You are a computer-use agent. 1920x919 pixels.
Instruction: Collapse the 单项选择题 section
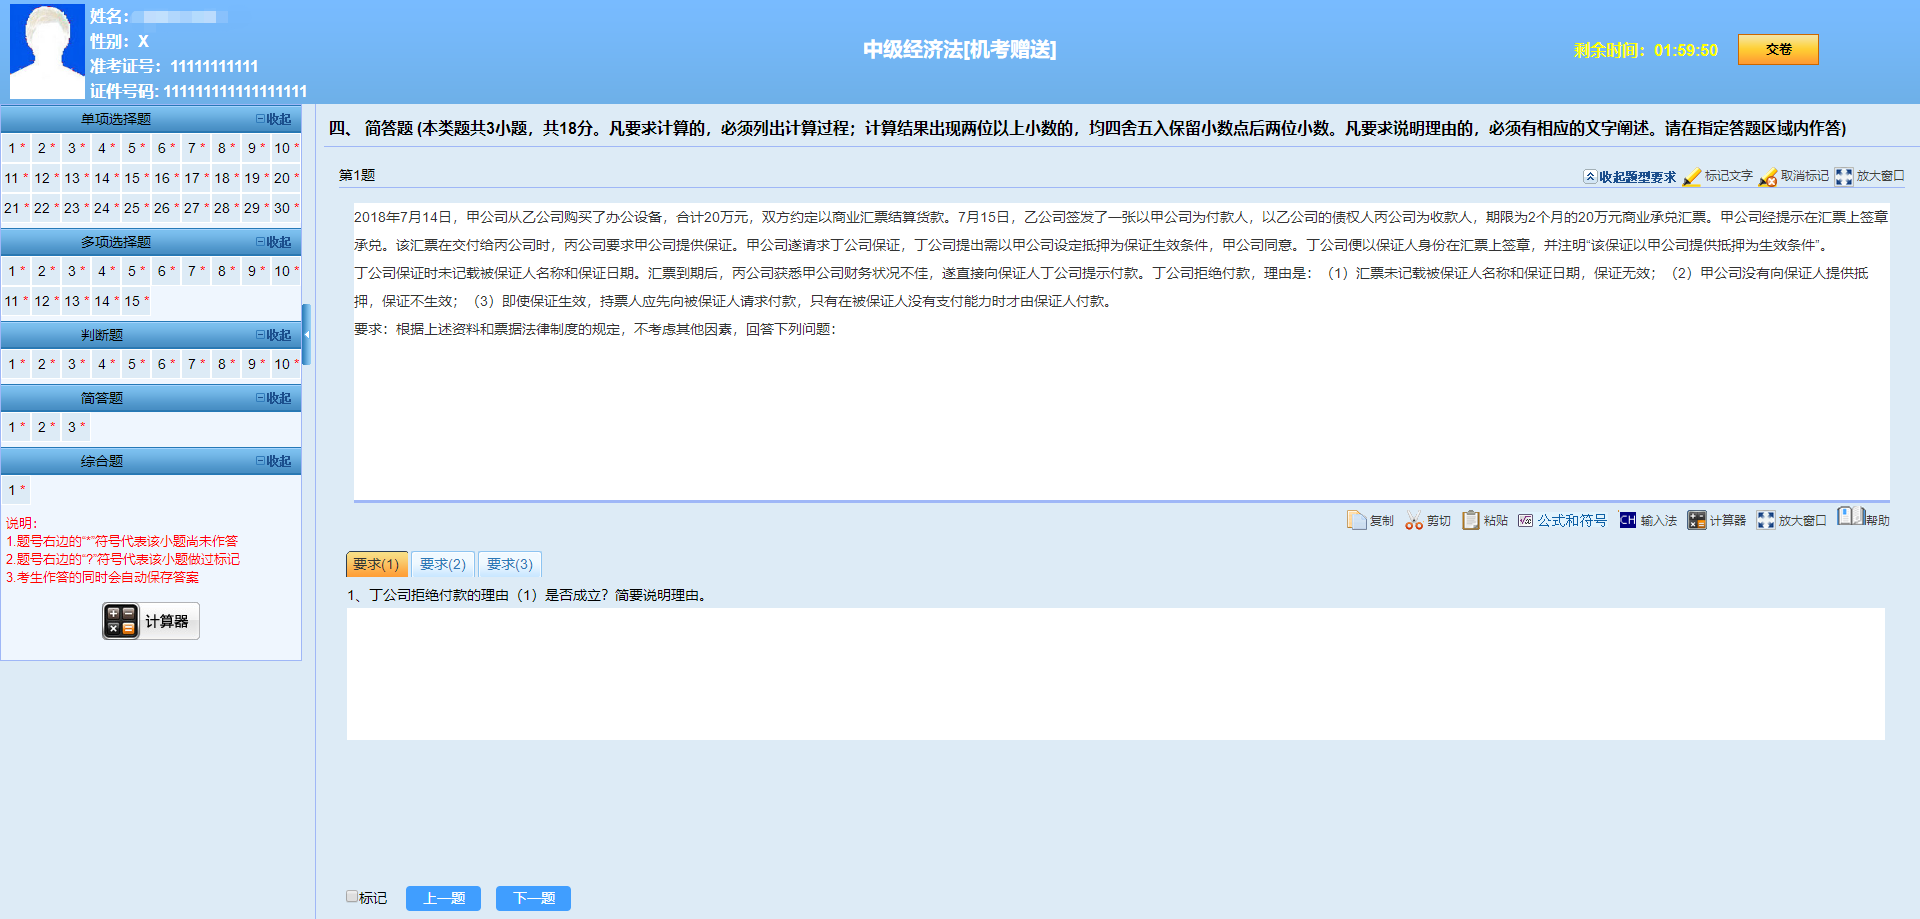click(x=274, y=118)
